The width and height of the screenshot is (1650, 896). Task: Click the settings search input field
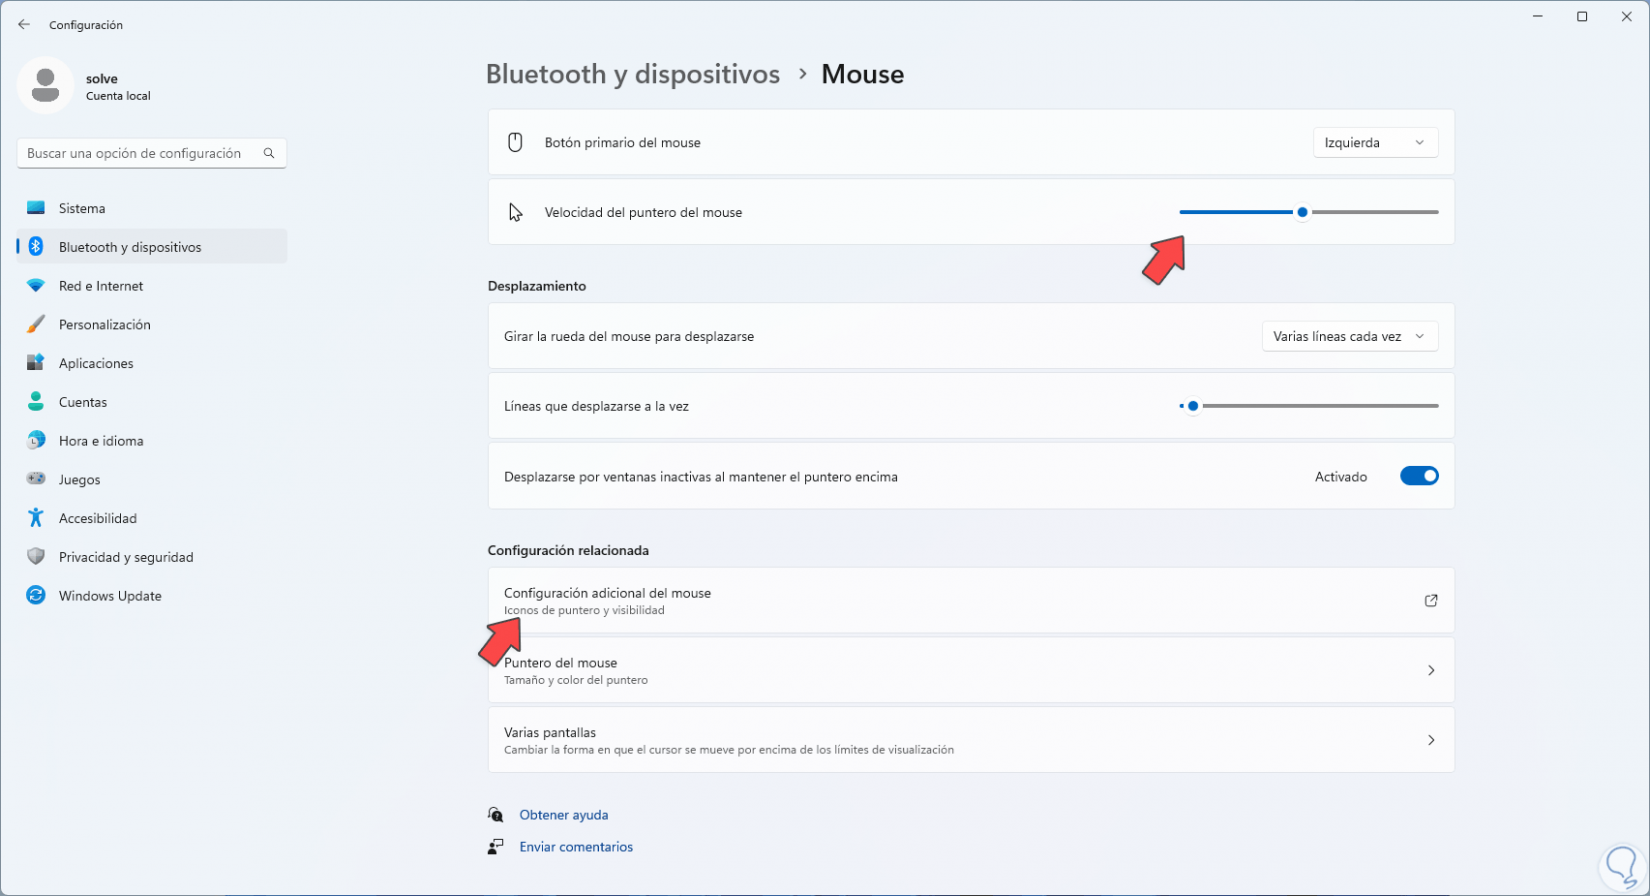(140, 153)
